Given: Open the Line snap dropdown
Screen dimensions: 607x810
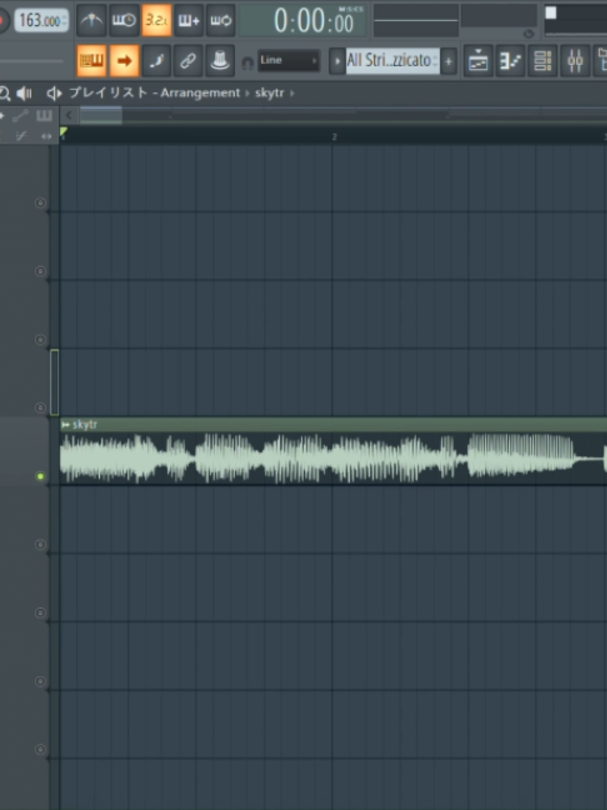Looking at the screenshot, I should [x=289, y=60].
